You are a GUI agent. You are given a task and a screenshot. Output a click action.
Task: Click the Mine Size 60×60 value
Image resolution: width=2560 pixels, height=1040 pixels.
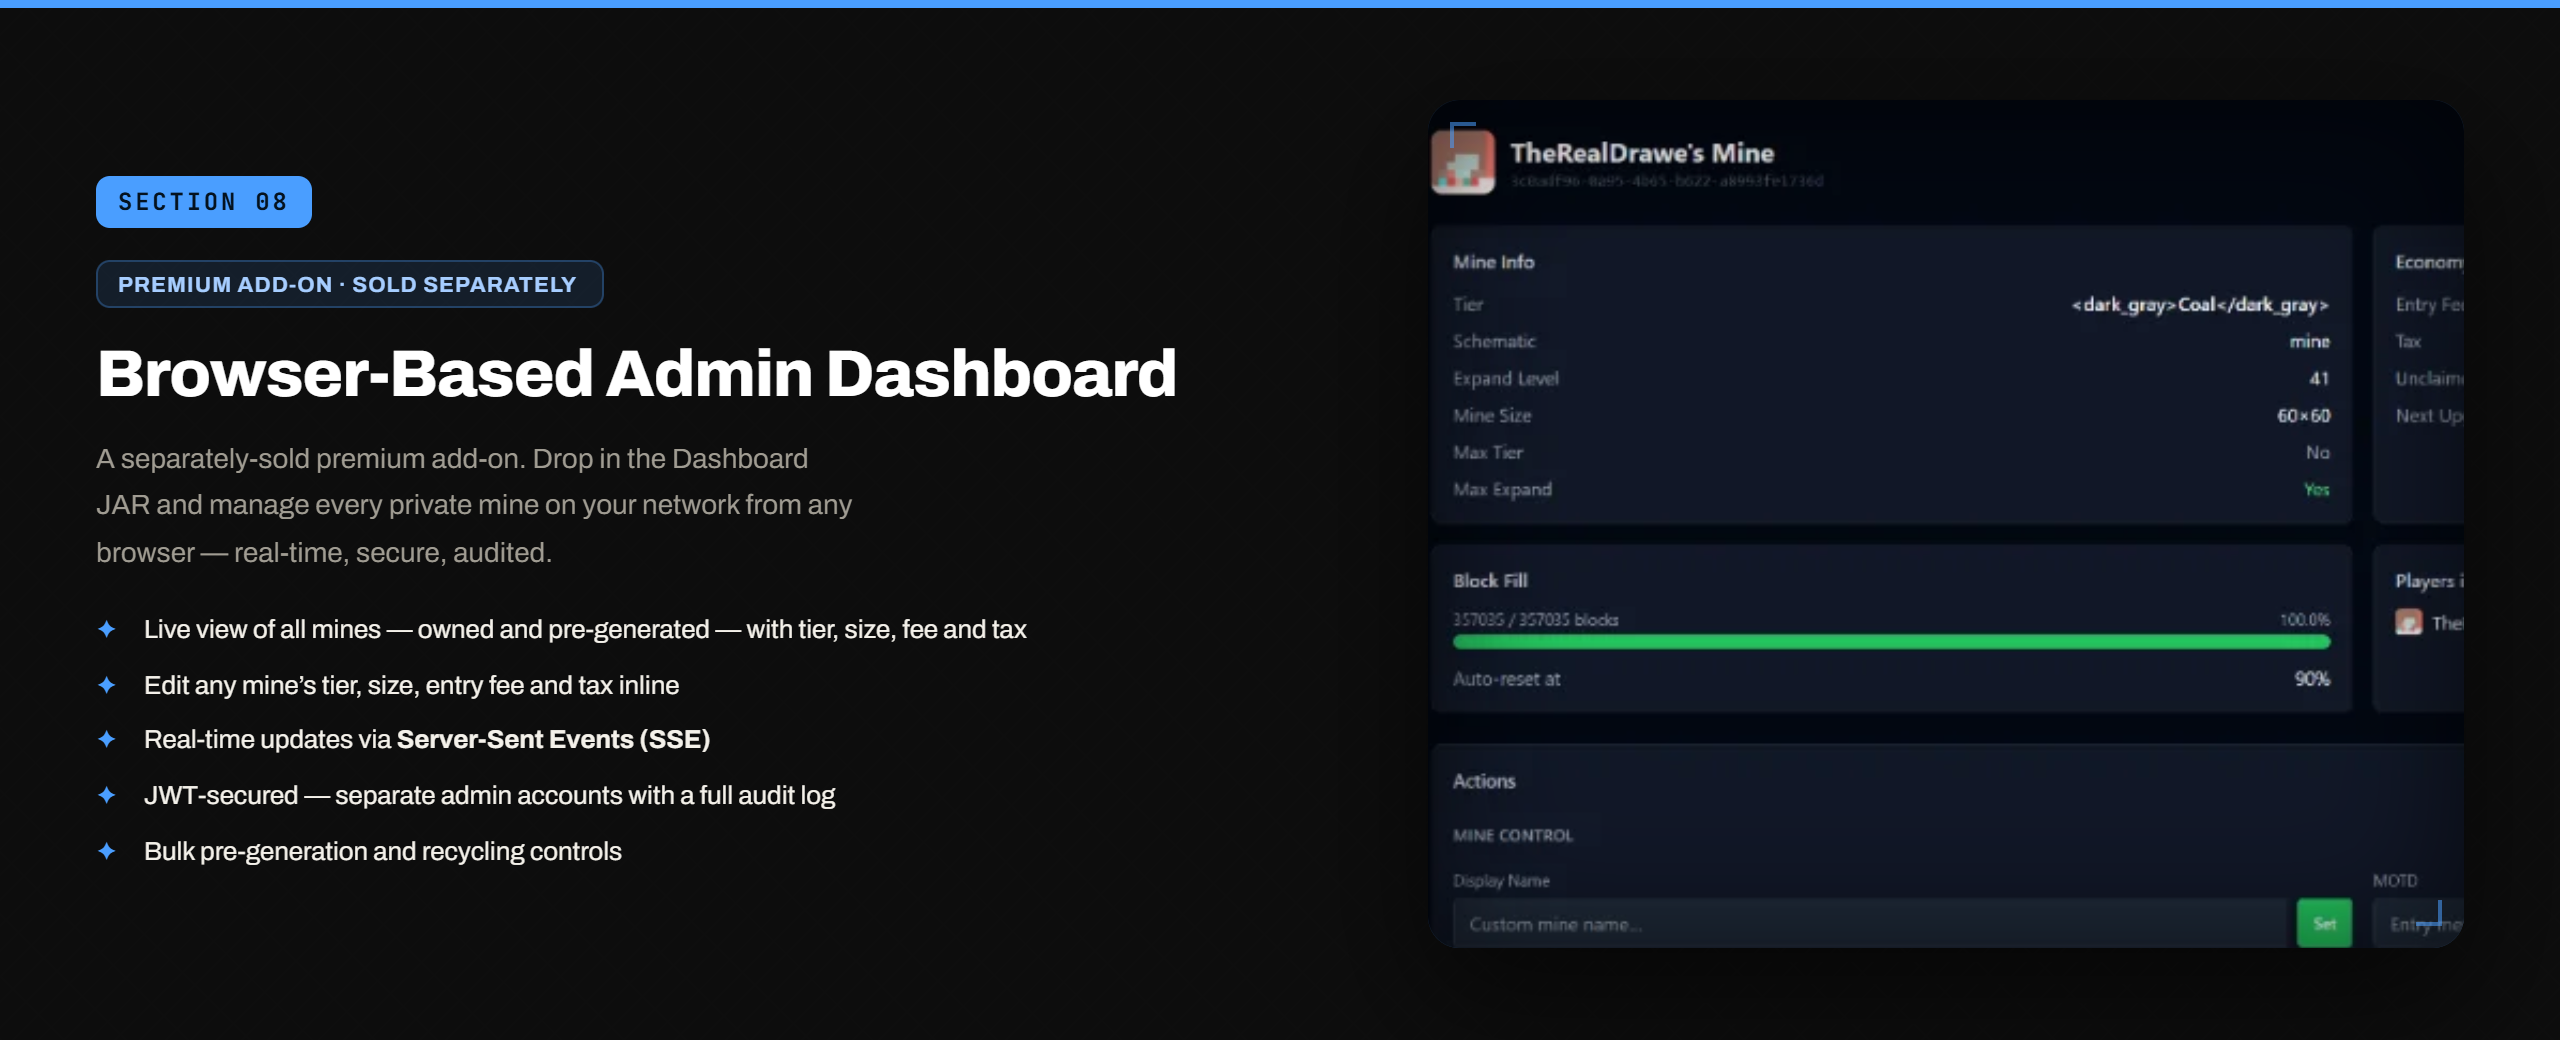[x=2303, y=415]
